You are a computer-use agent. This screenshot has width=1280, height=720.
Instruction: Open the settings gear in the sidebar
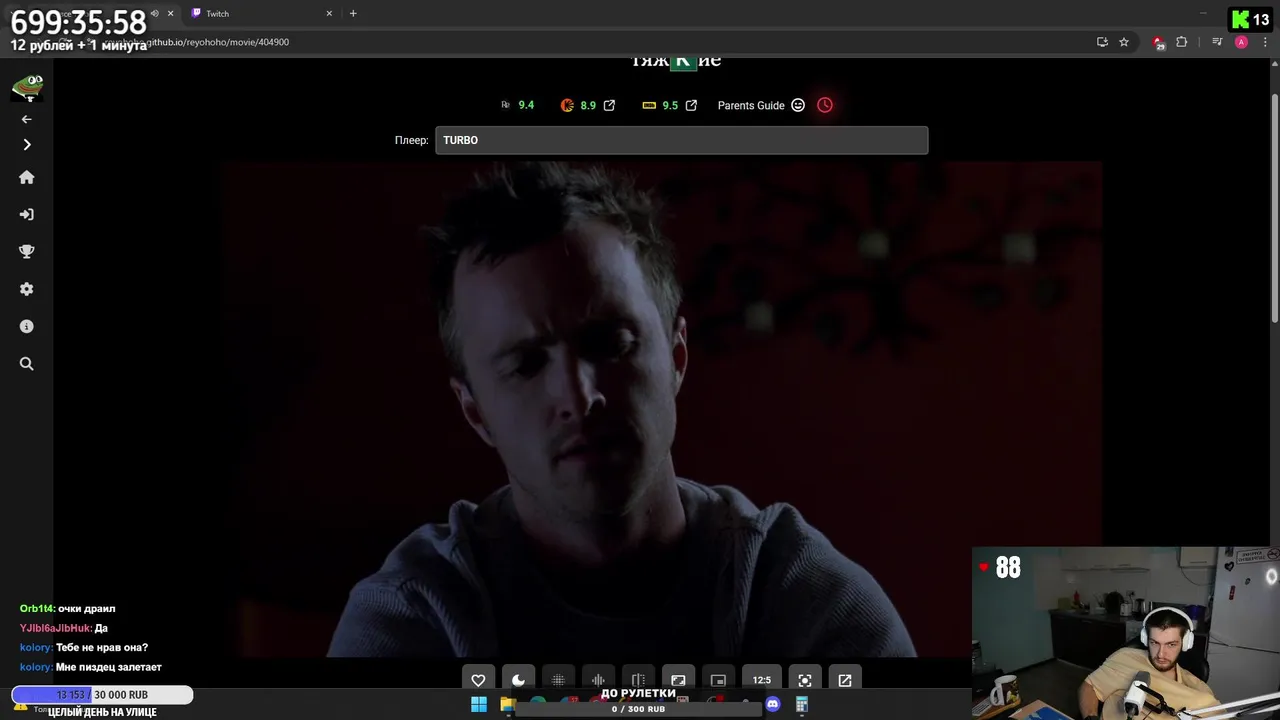coord(27,289)
